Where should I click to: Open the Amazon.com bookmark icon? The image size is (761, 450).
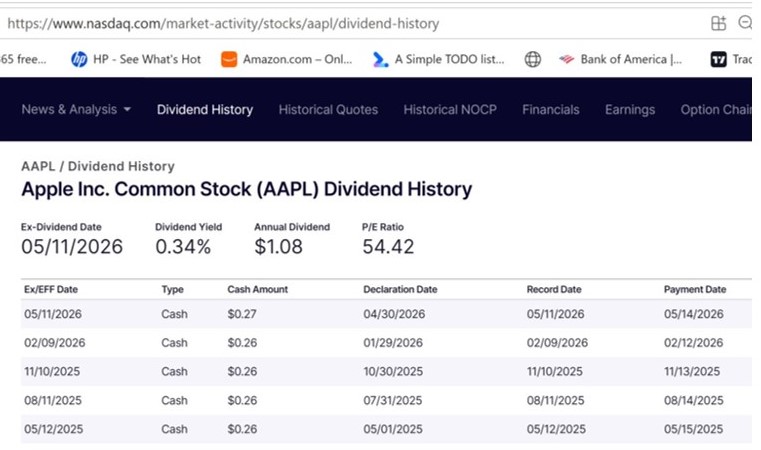pos(229,59)
